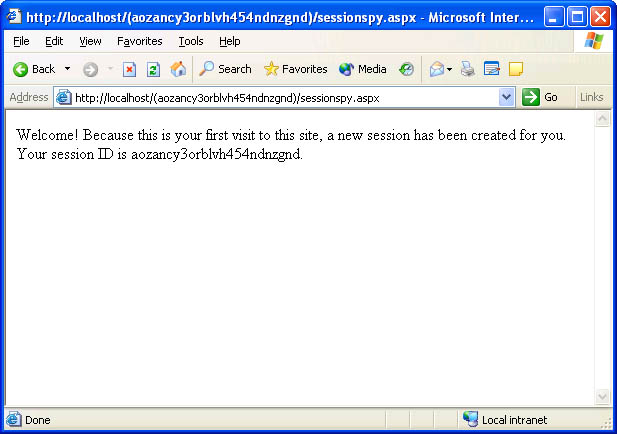This screenshot has height=434, width=617.
Task: Open the File menu
Action: pos(21,41)
